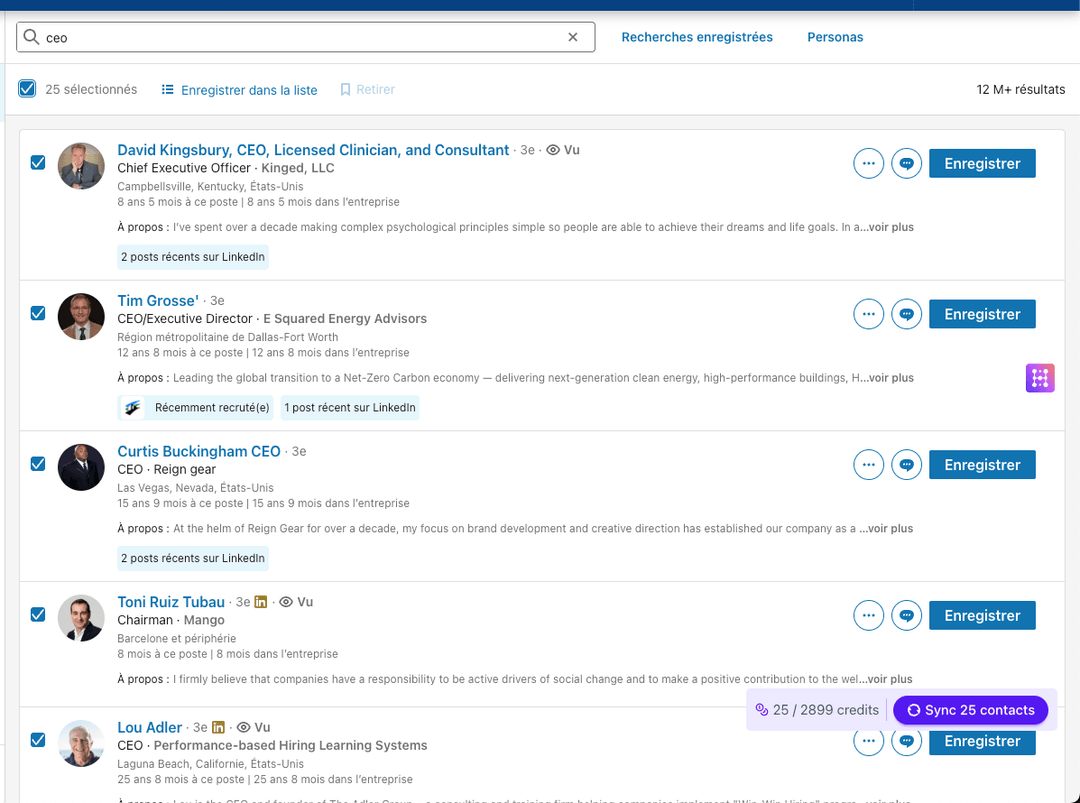The image size is (1080, 803).
Task: Uncheck the select-all 25 sélectionnés checkbox
Action: pos(27,89)
